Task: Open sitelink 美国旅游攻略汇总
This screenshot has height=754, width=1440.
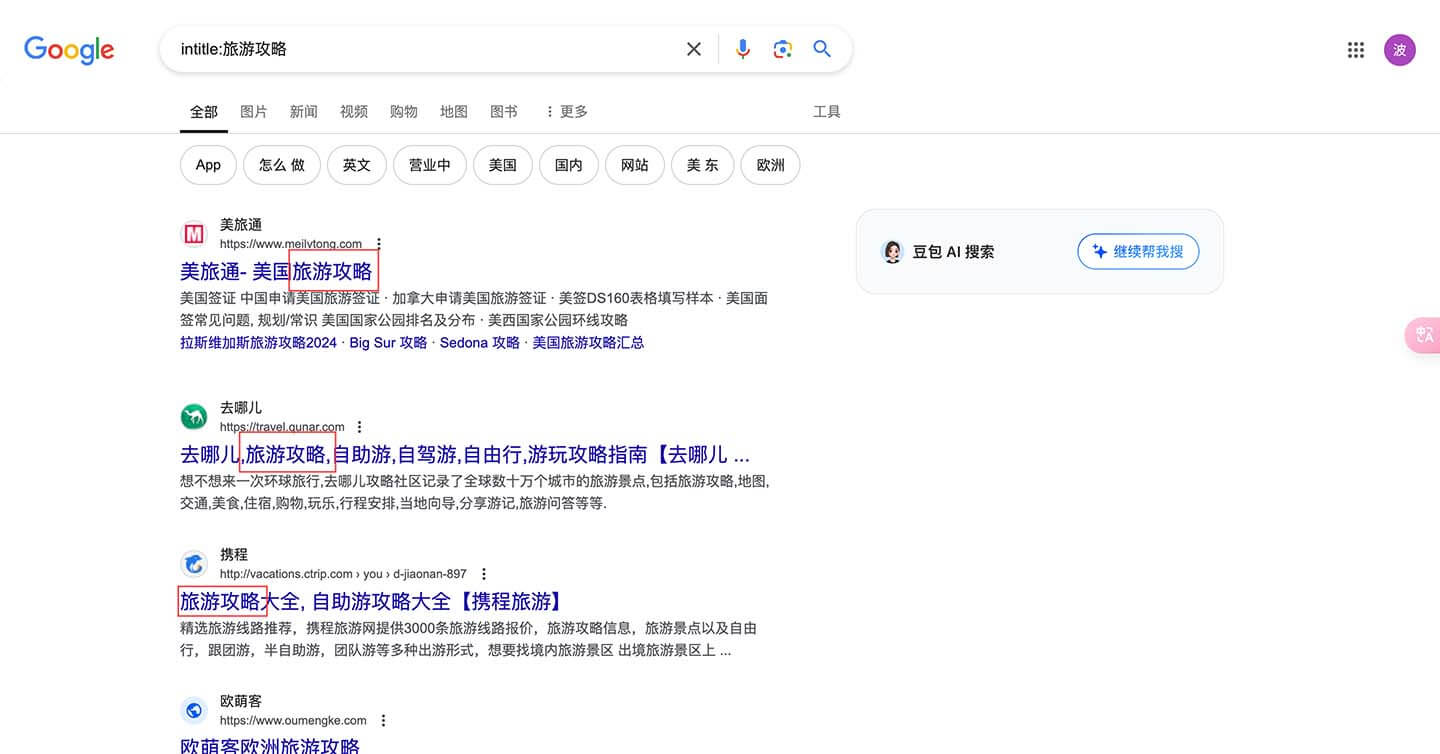Action: pos(588,342)
